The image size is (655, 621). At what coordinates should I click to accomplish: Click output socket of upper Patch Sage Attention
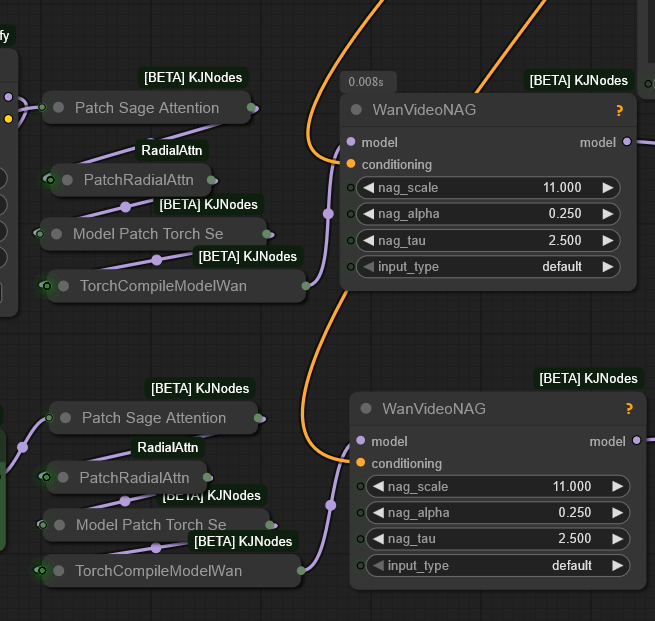251,108
